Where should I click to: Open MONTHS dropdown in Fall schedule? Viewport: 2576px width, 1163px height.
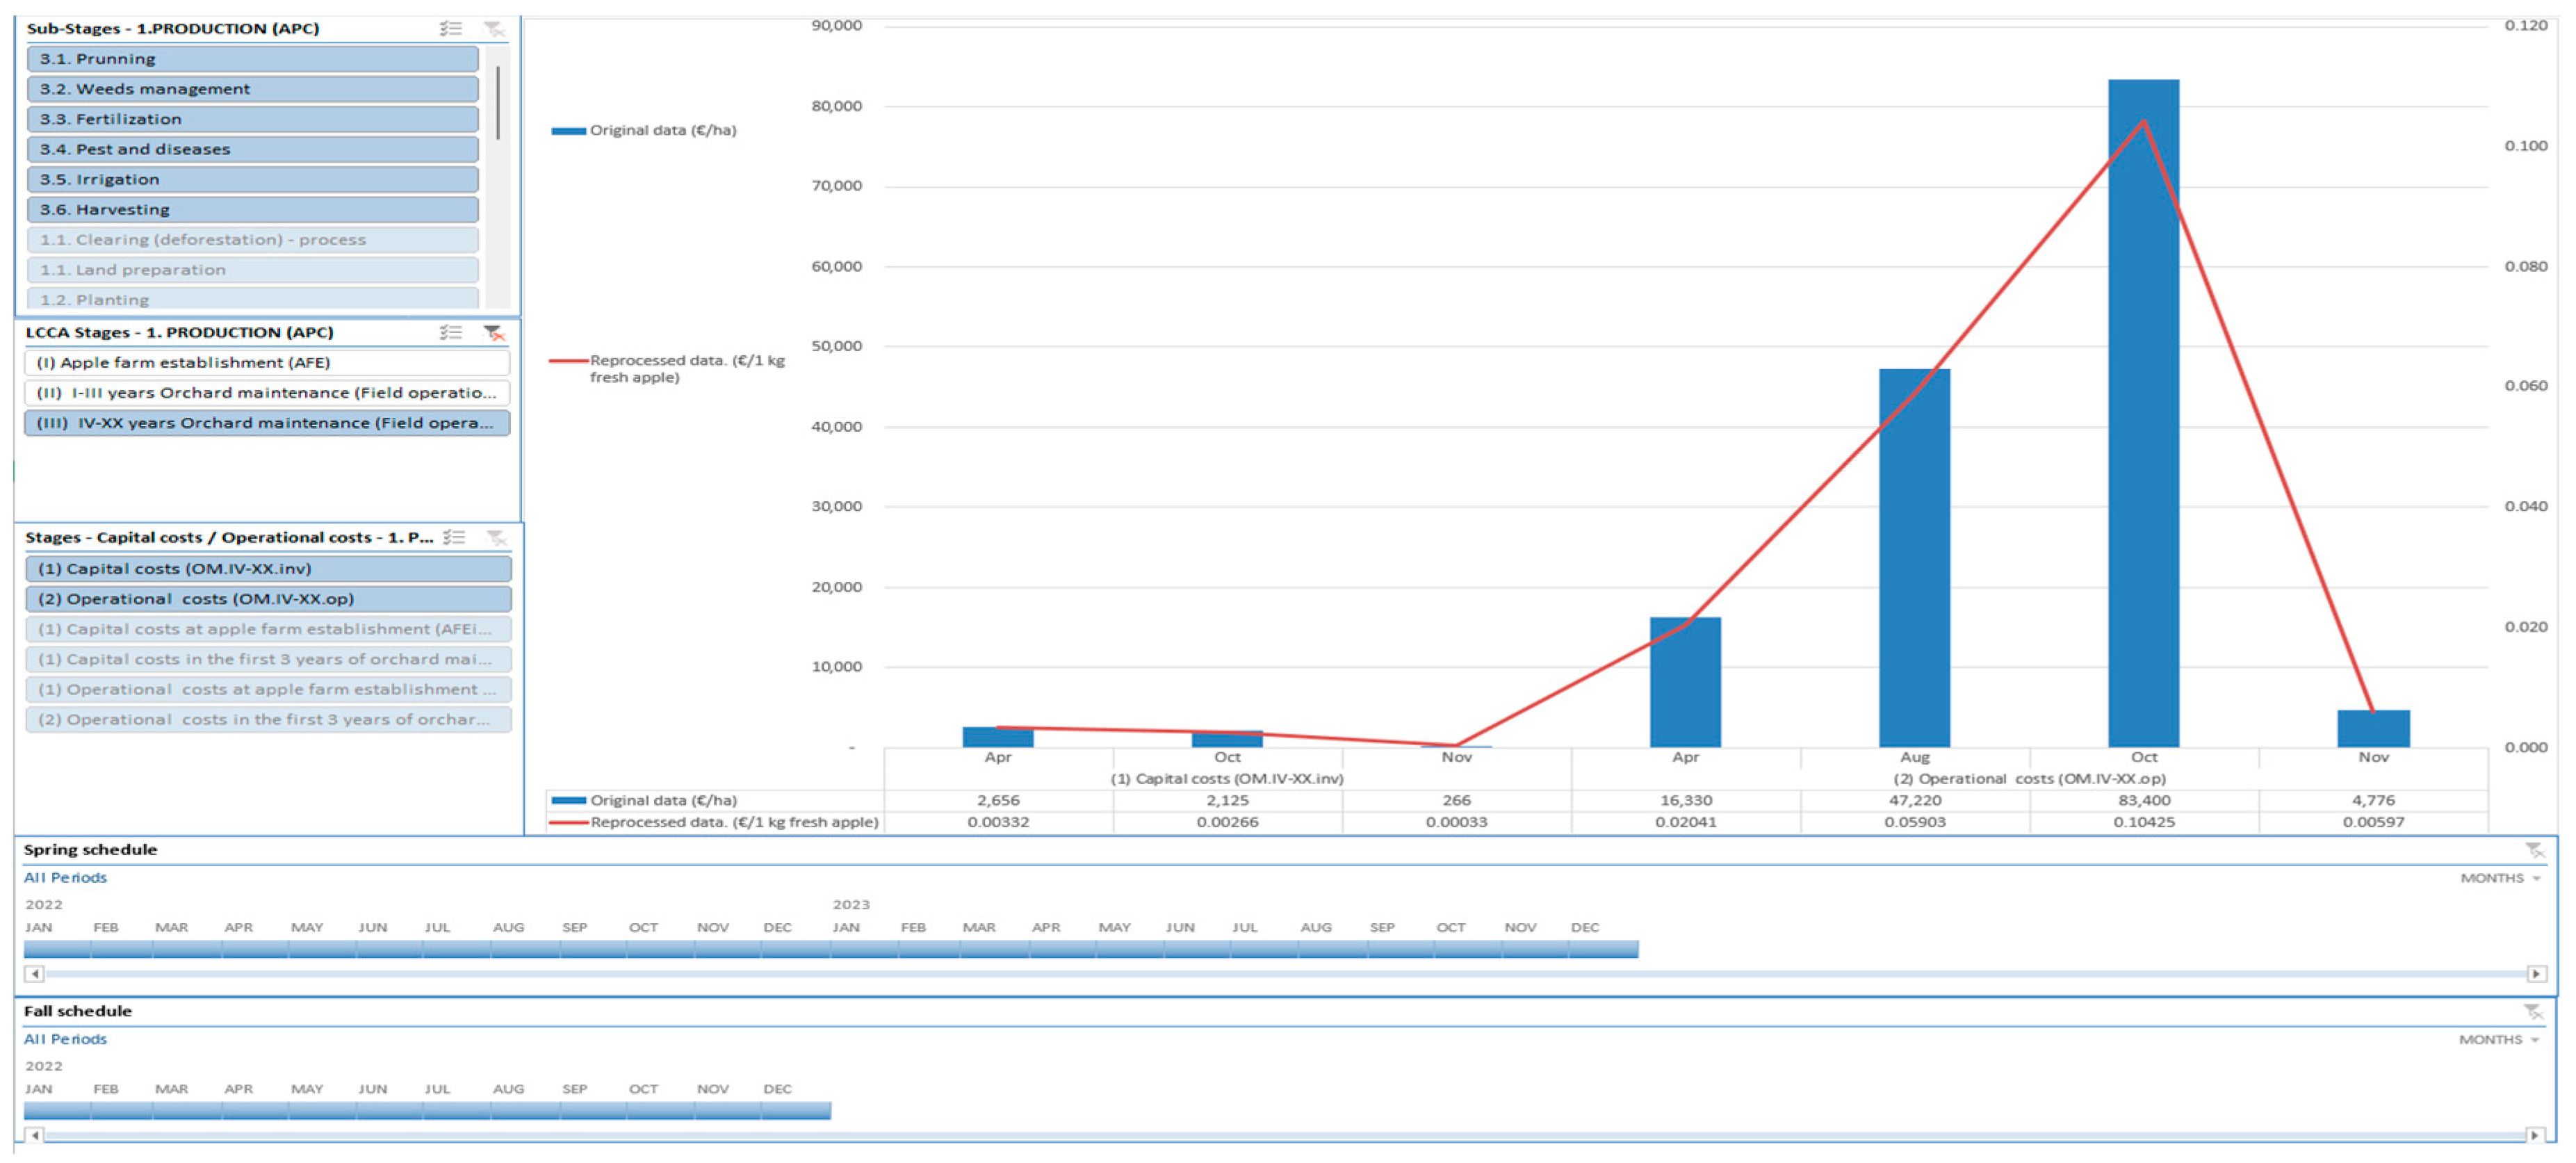pos(2498,1040)
